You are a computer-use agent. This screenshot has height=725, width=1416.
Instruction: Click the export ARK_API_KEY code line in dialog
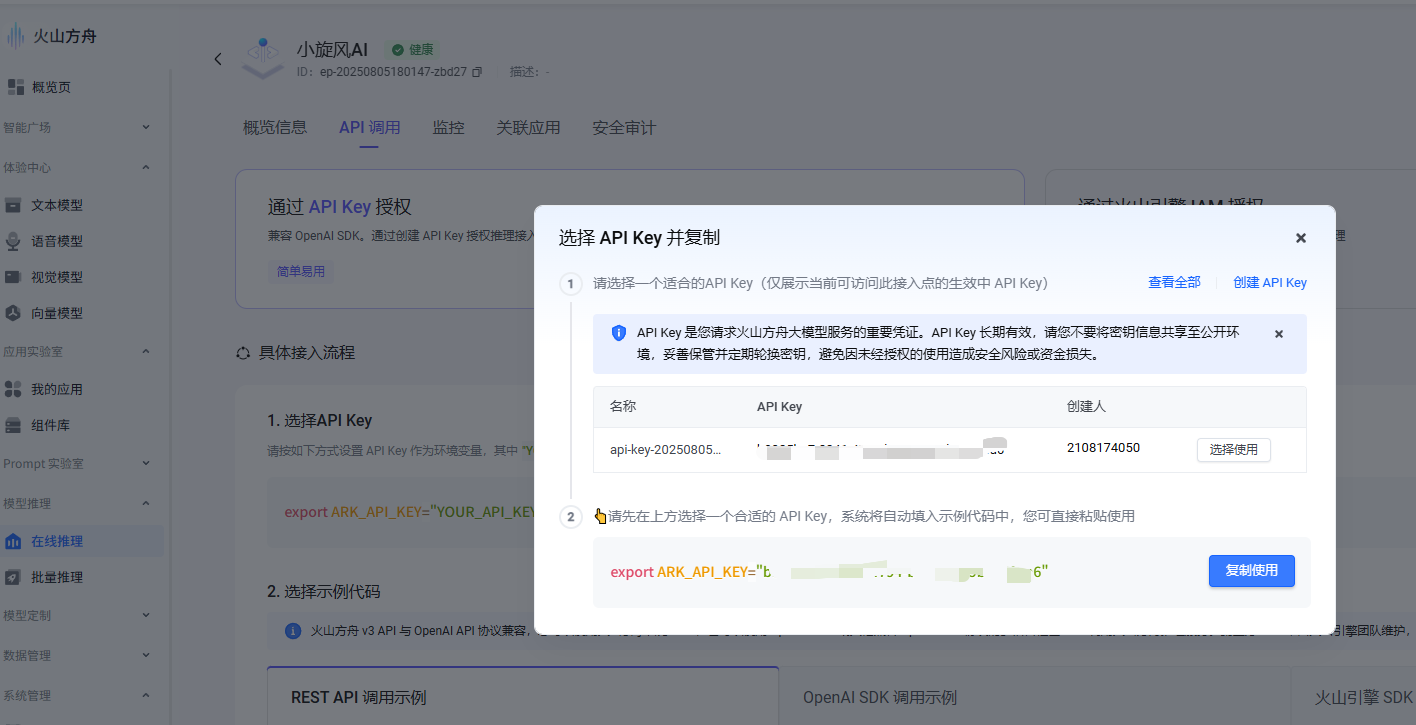tap(830, 572)
